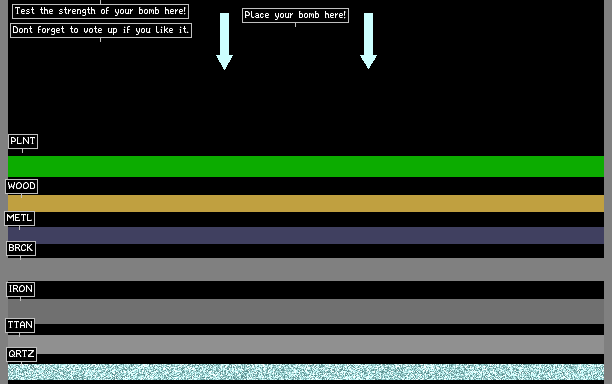
Task: Click the gray brick material layer
Action: [x=306, y=269]
